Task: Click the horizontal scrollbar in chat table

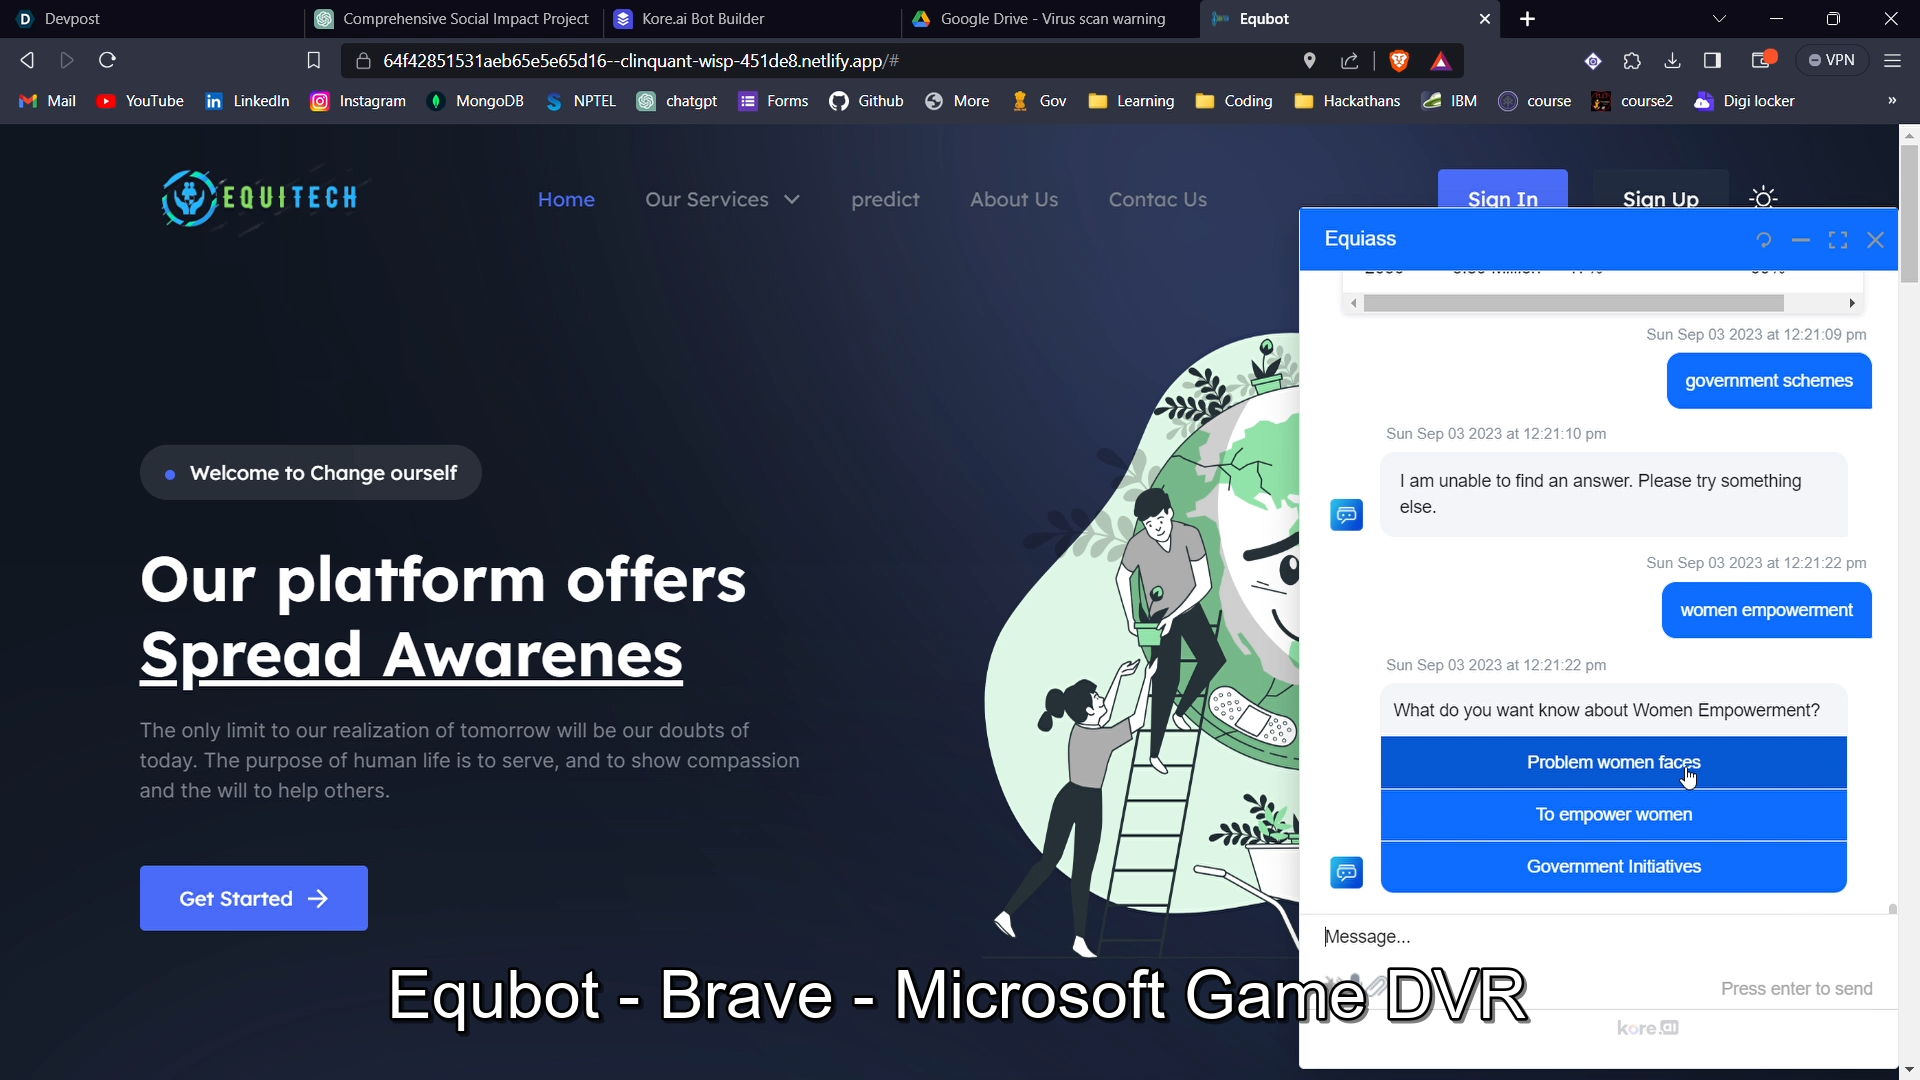Action: [1572, 303]
